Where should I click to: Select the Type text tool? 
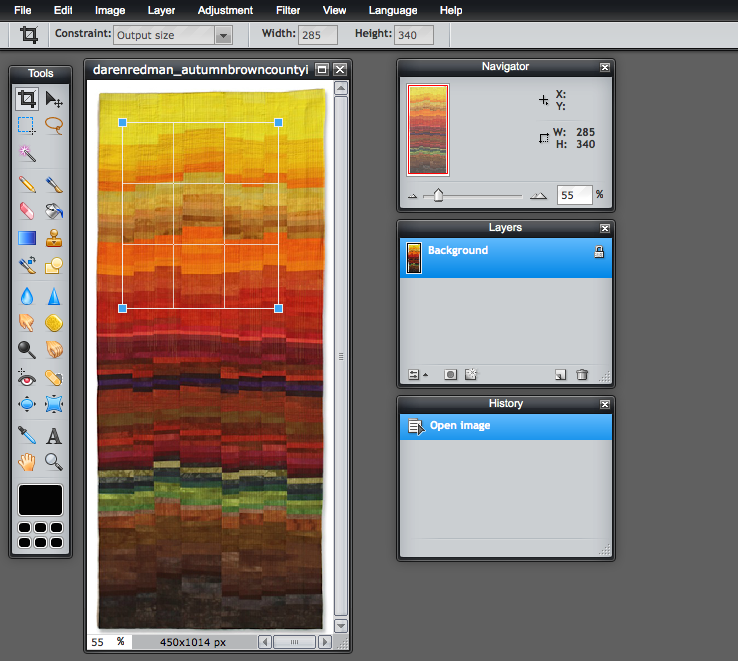[x=54, y=436]
